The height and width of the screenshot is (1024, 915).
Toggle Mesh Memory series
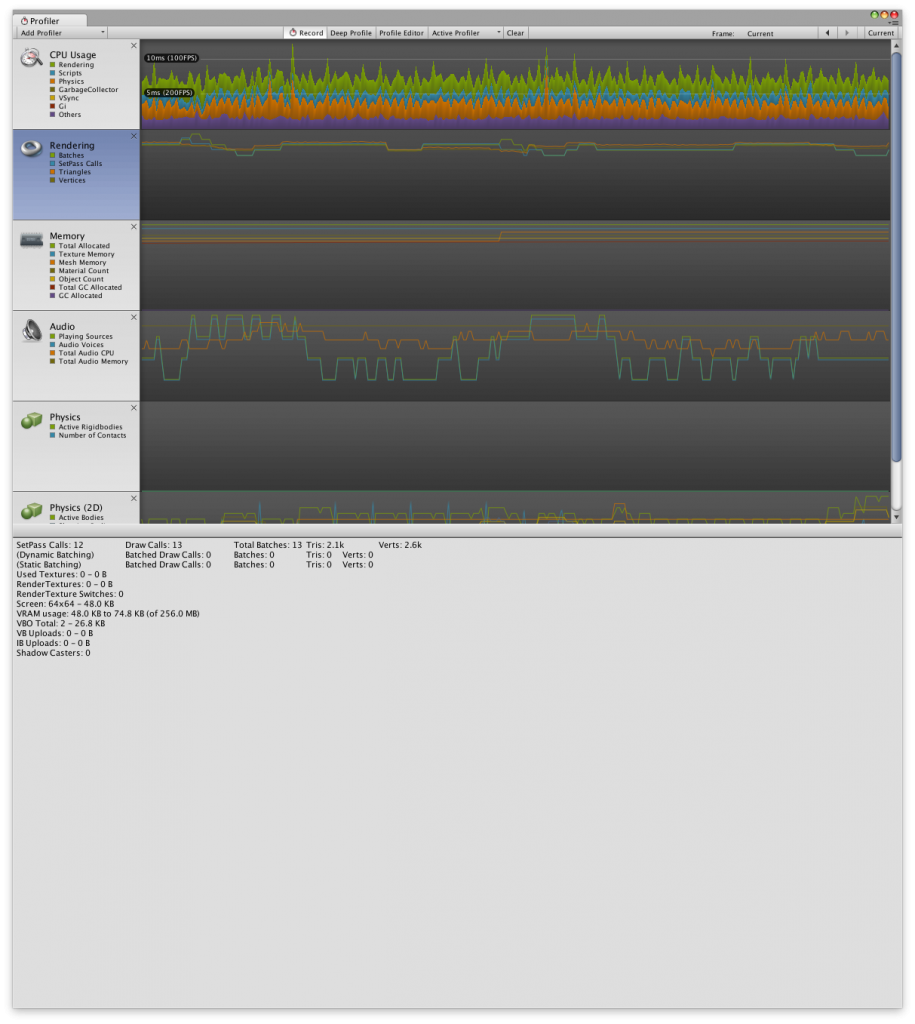tap(52, 263)
